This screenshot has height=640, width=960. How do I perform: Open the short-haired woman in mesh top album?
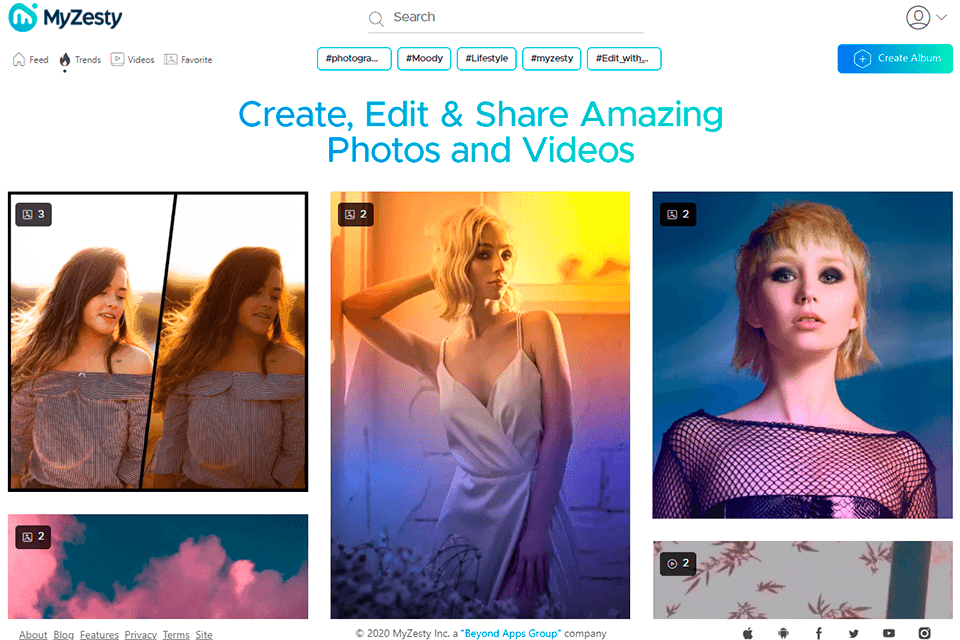(803, 355)
